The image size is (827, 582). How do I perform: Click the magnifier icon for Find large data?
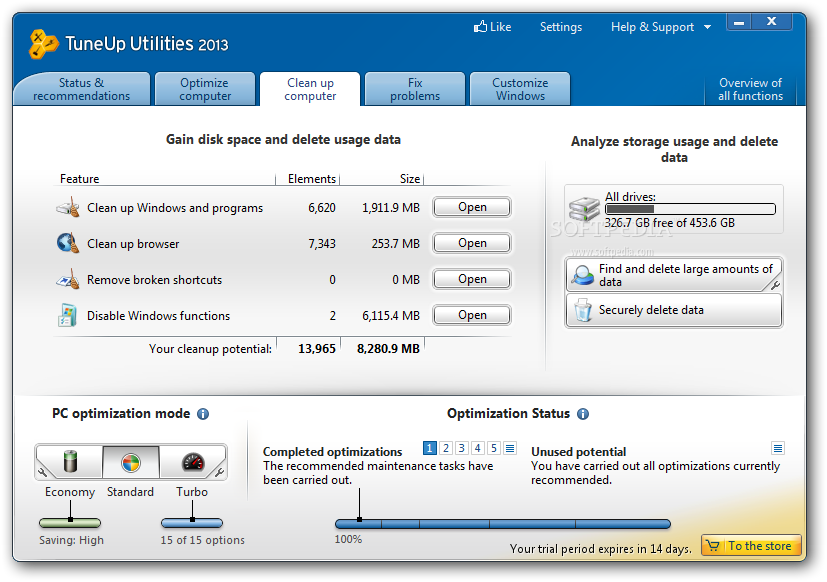point(583,275)
